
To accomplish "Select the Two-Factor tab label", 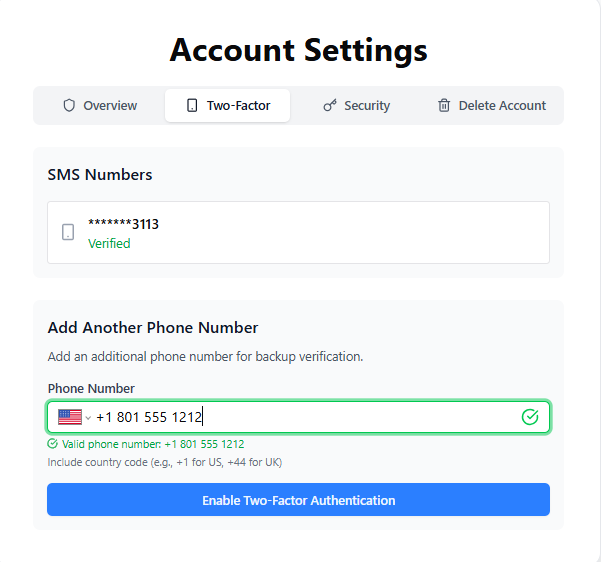I will tap(236, 105).
